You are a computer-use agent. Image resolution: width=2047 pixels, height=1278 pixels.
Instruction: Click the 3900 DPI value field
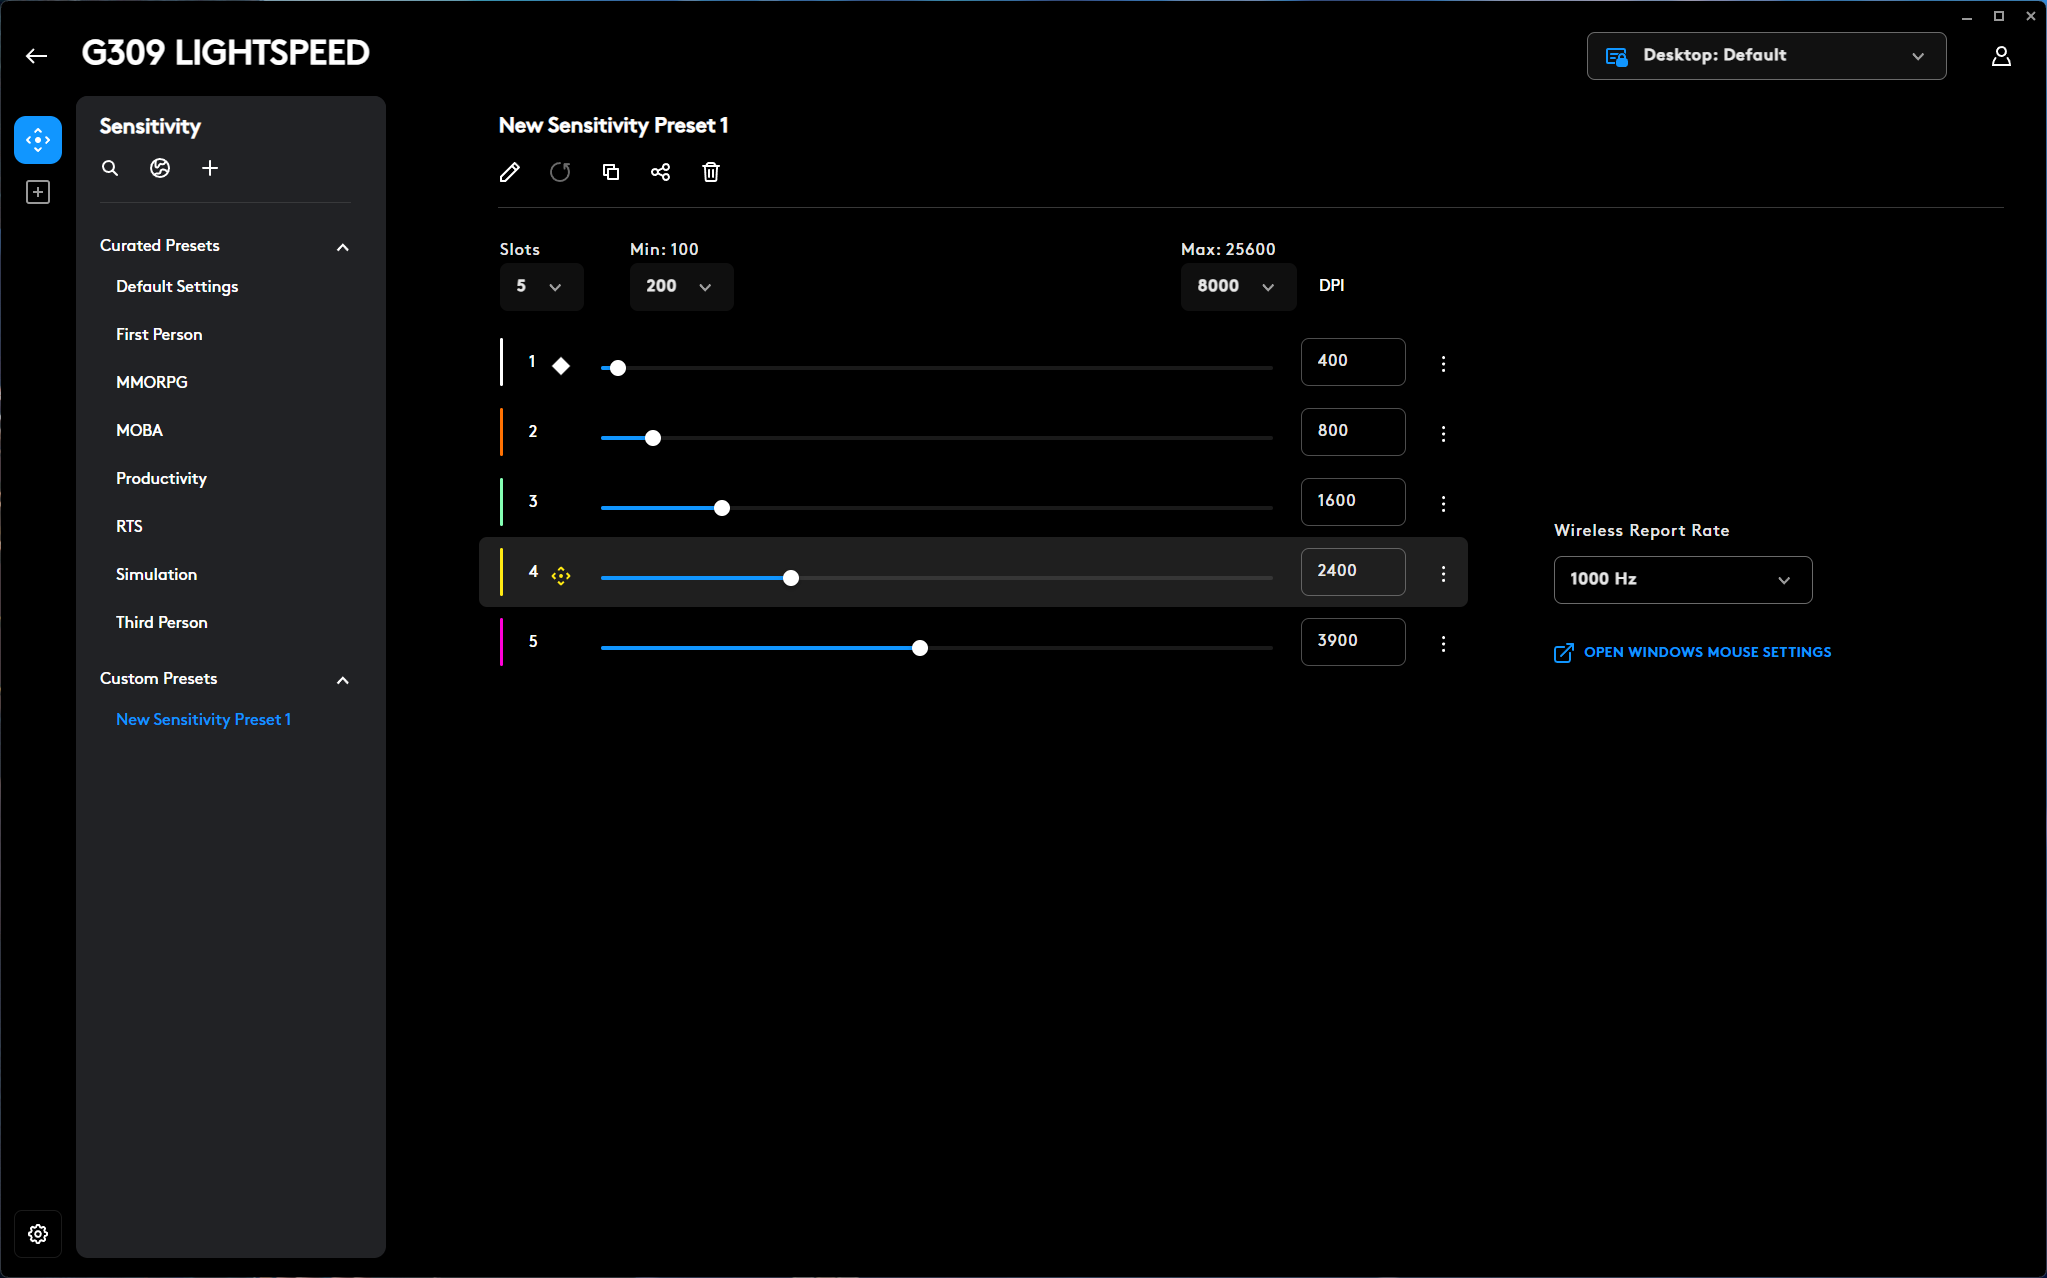(x=1353, y=642)
